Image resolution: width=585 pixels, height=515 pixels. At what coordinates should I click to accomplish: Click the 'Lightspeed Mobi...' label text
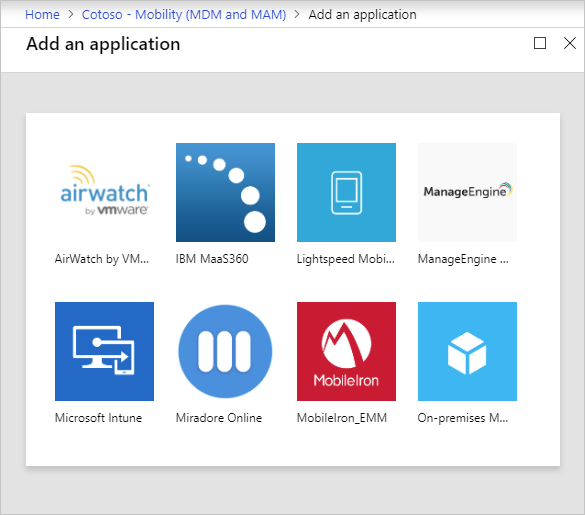(345, 259)
